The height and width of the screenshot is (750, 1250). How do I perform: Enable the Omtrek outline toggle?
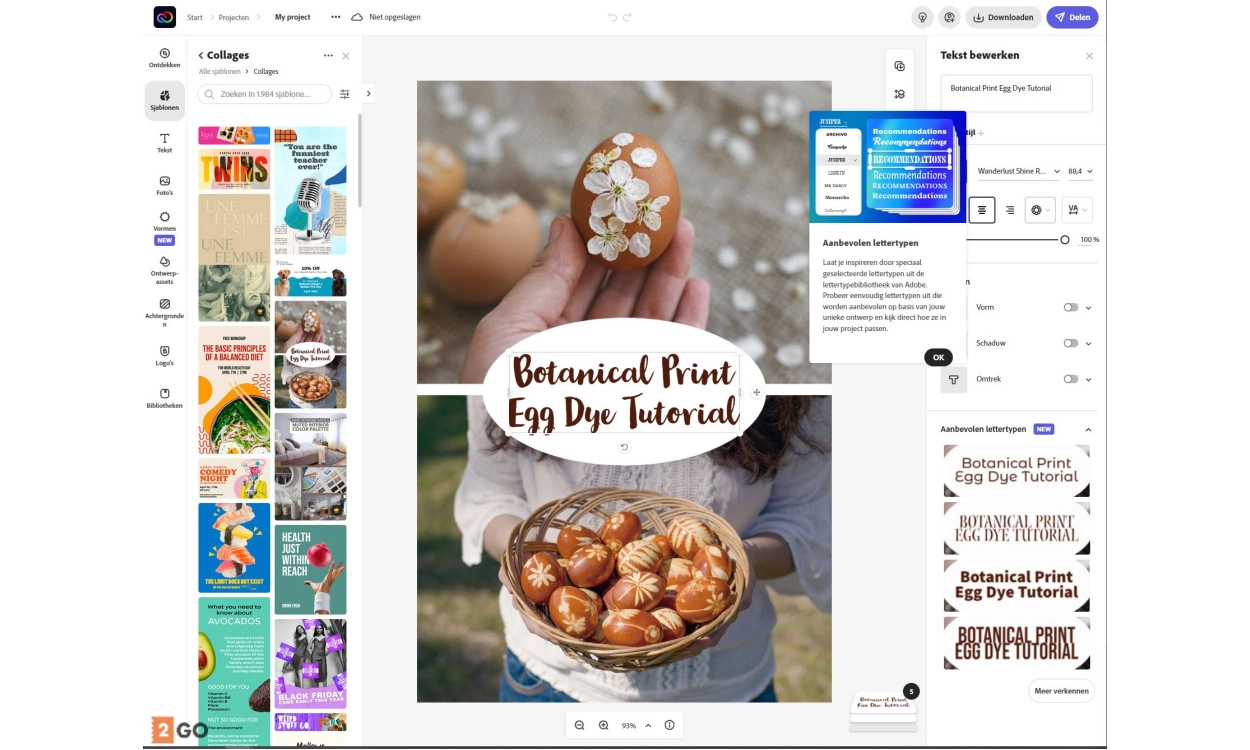click(x=1070, y=379)
